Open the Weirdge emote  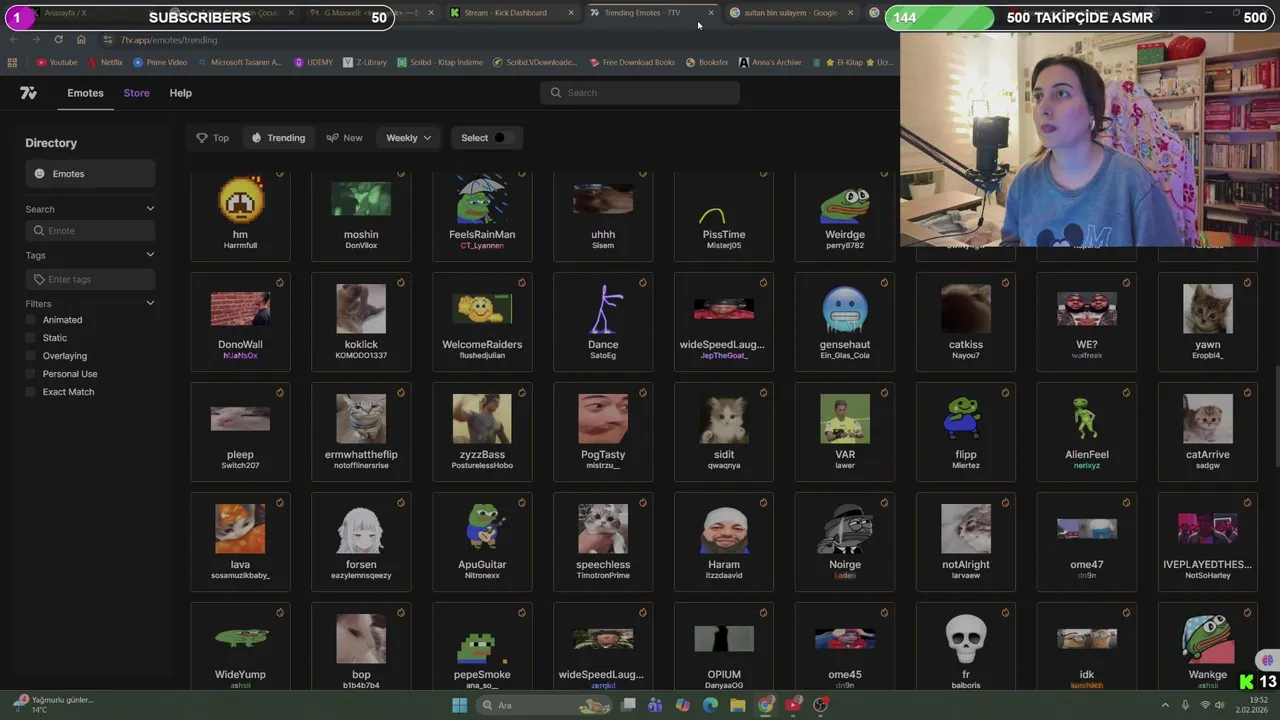(845, 216)
